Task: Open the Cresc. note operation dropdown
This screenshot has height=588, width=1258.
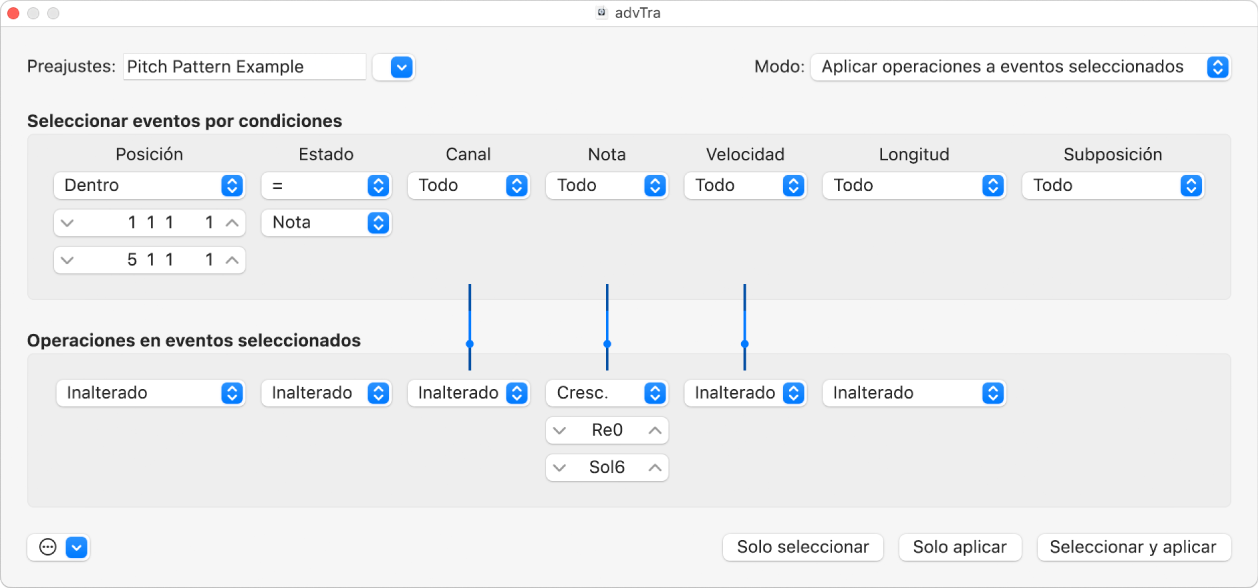Action: (607, 393)
